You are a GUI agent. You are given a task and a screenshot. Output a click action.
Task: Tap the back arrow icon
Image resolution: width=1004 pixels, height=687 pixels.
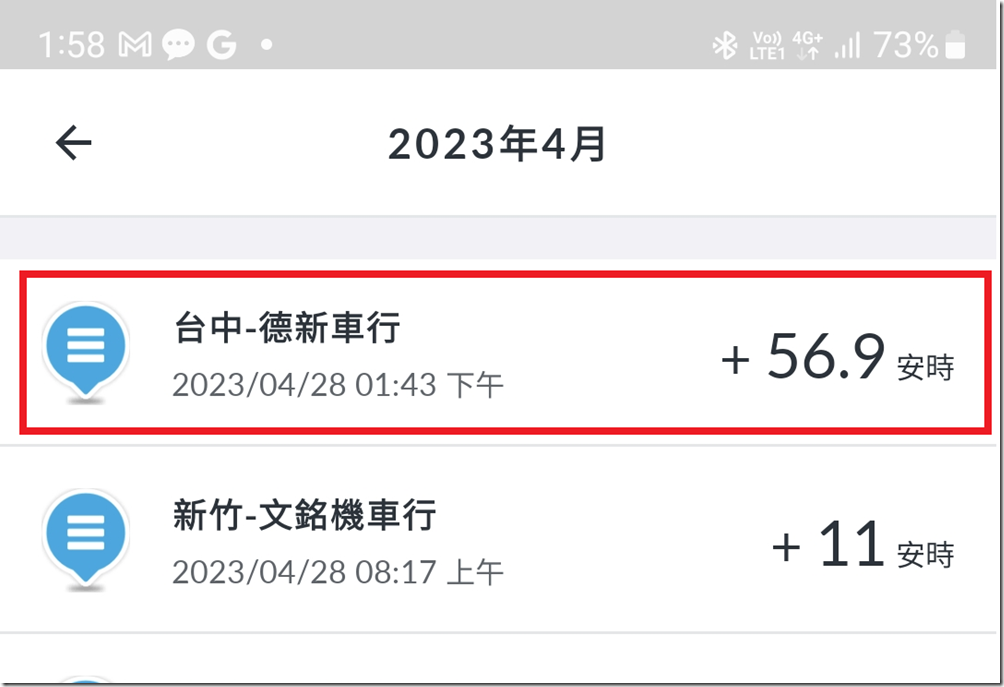pos(73,144)
